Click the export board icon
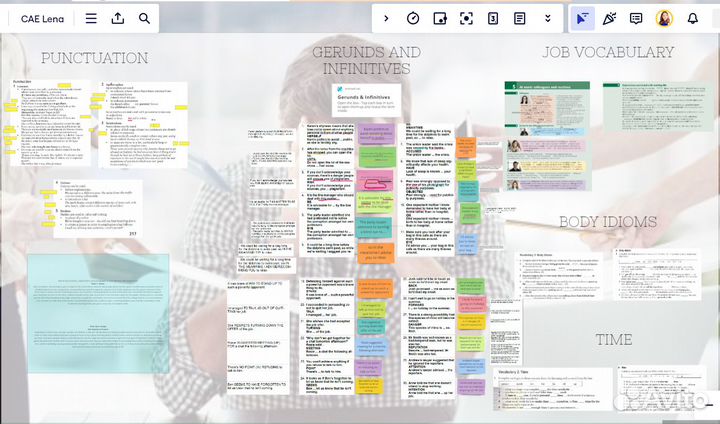The image size is (720, 424). click(x=118, y=18)
